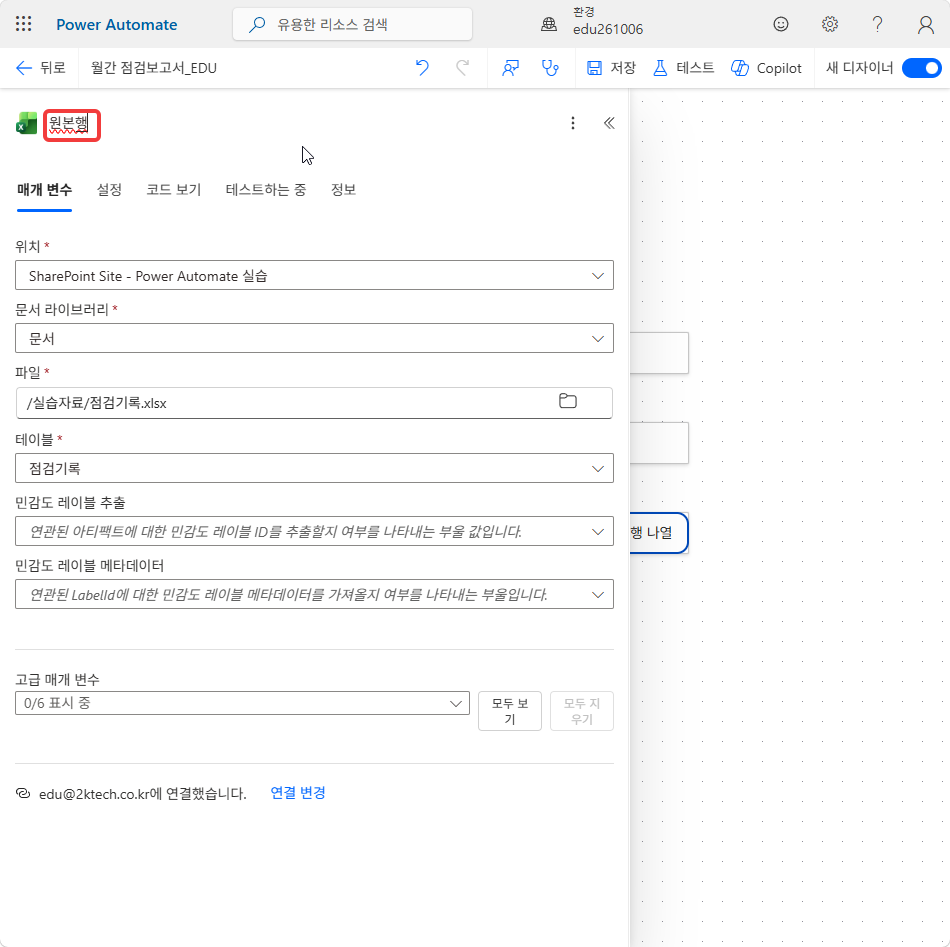The image size is (950, 947).
Task: Select the 행 나열 action card on canvas
Action: 659,533
